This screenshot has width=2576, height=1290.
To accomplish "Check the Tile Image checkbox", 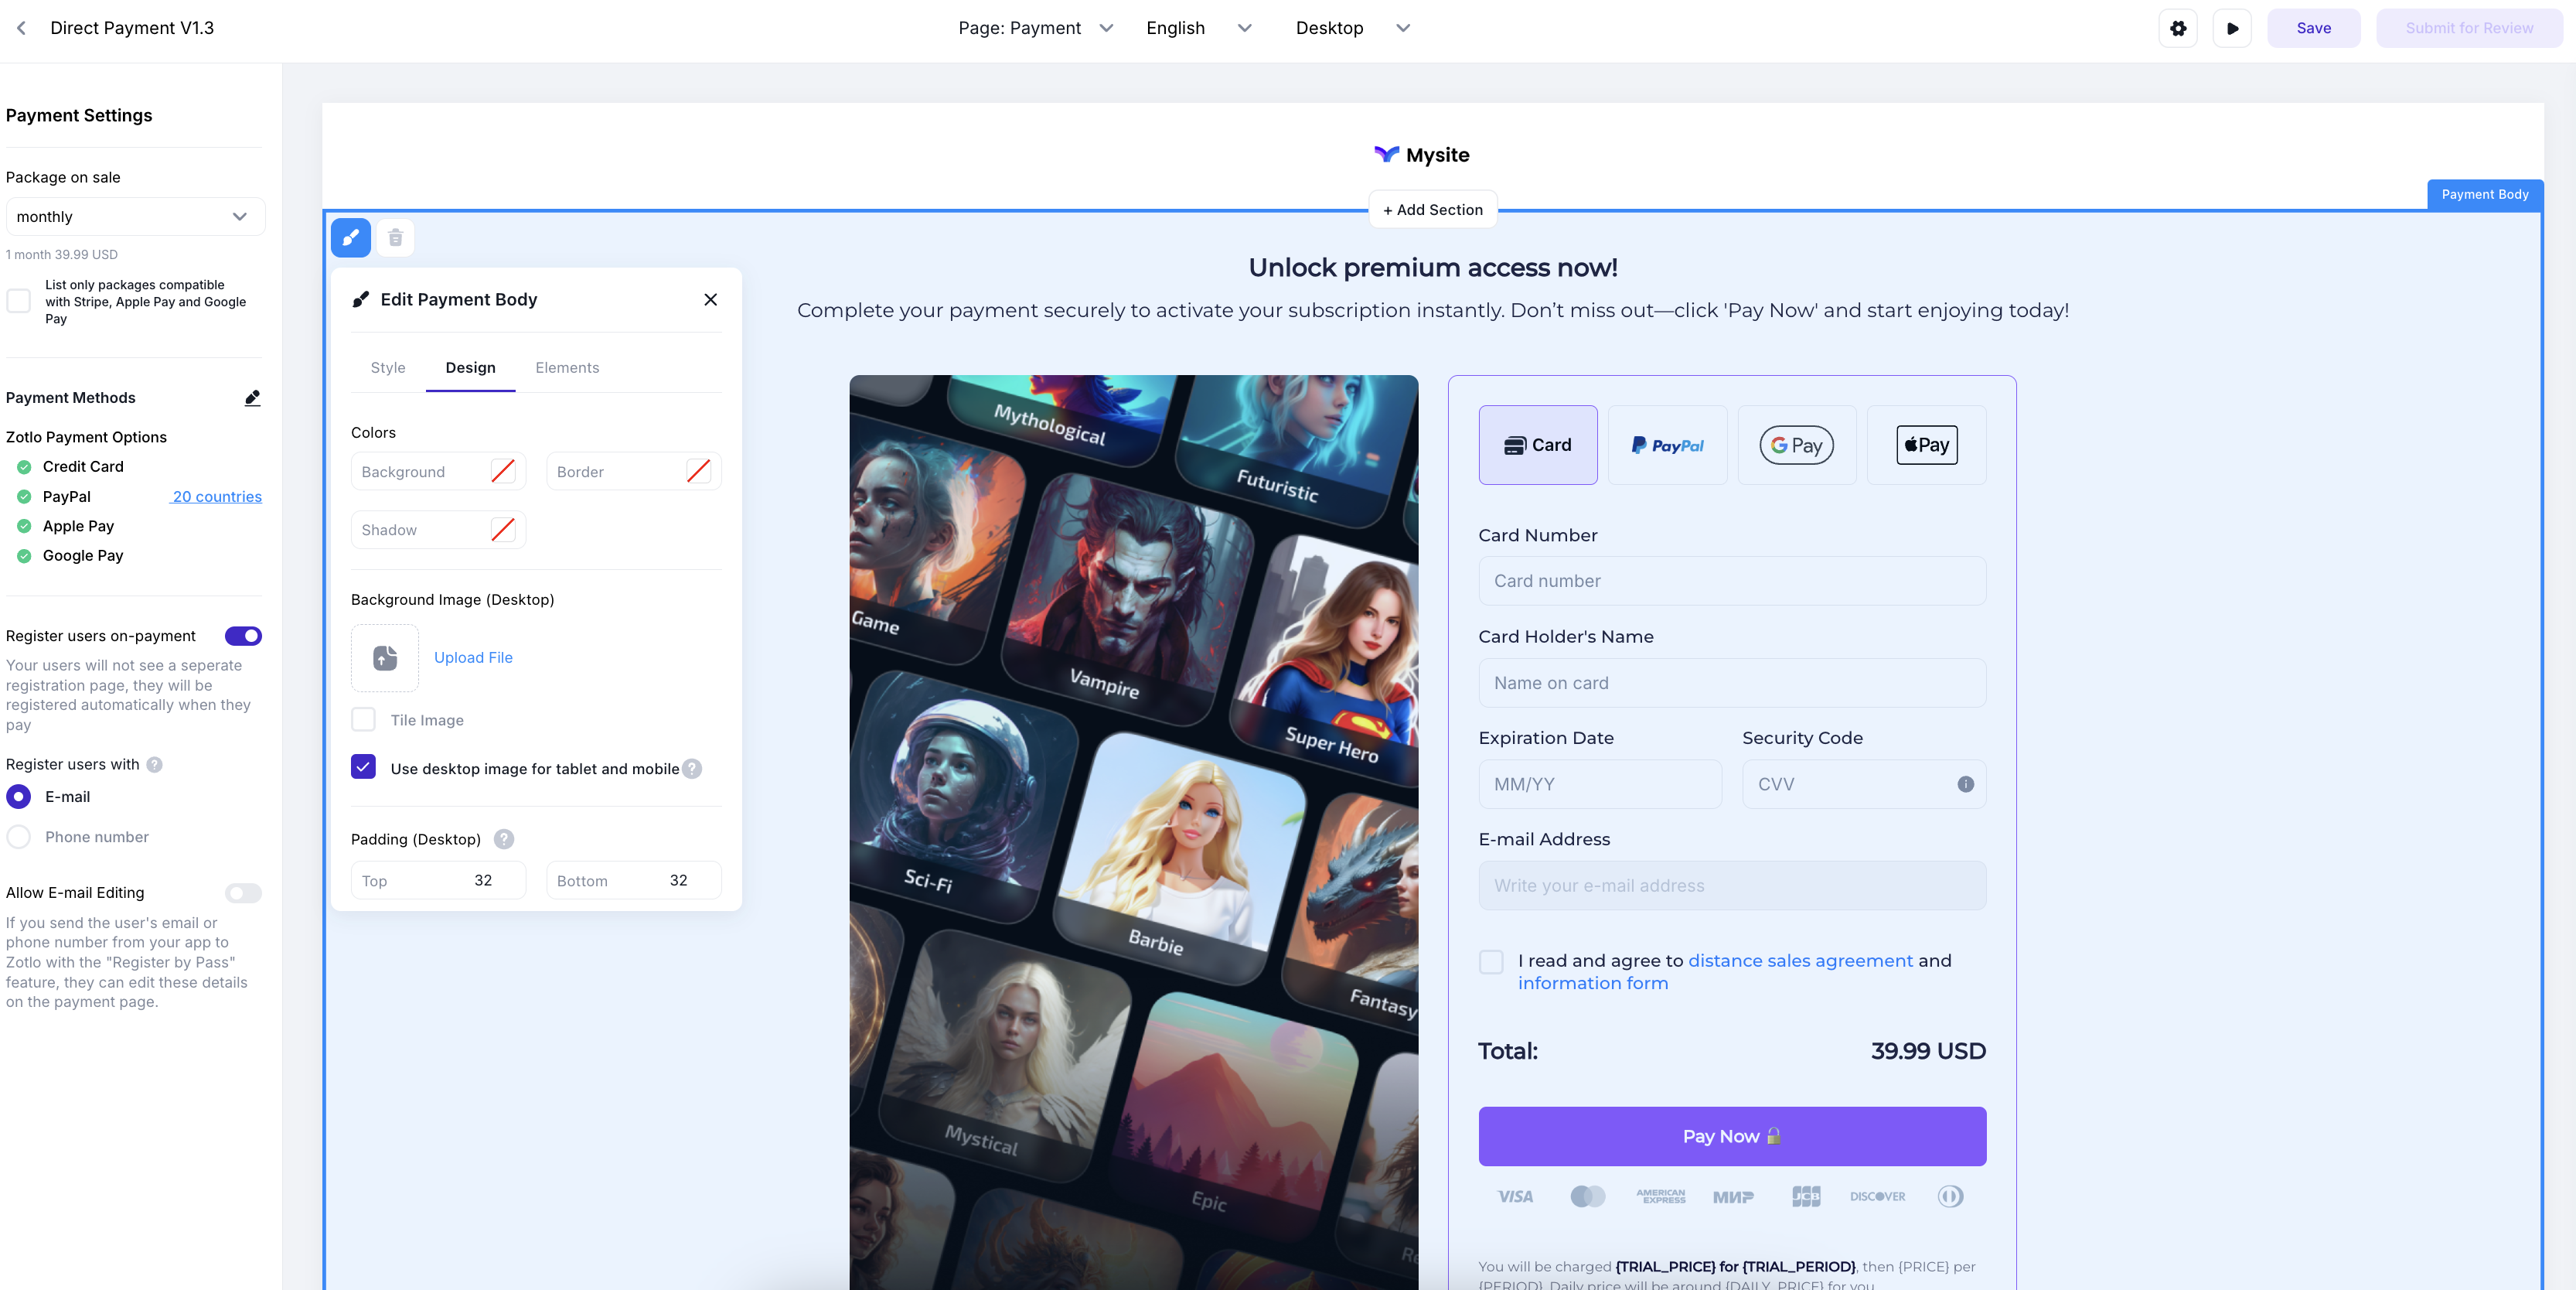I will [x=364, y=720].
